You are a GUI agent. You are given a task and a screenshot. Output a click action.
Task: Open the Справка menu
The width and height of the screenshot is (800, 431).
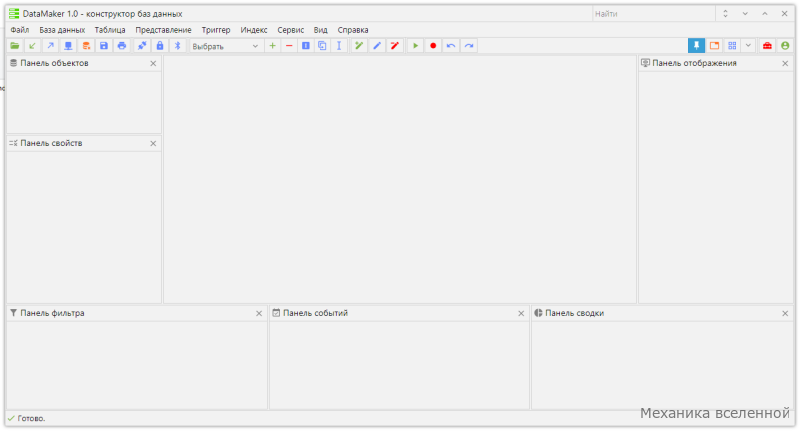pyautogui.click(x=353, y=30)
